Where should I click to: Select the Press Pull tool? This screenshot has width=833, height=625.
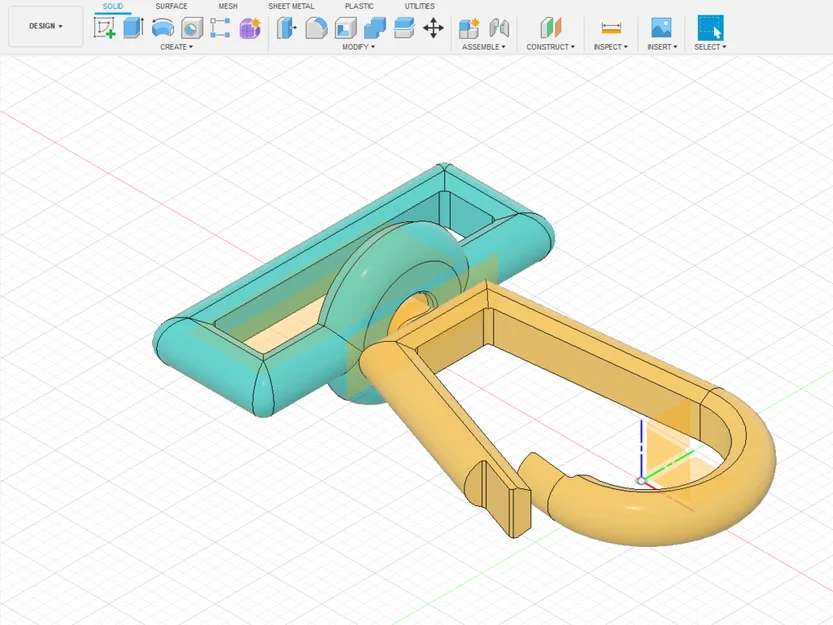pyautogui.click(x=287, y=28)
